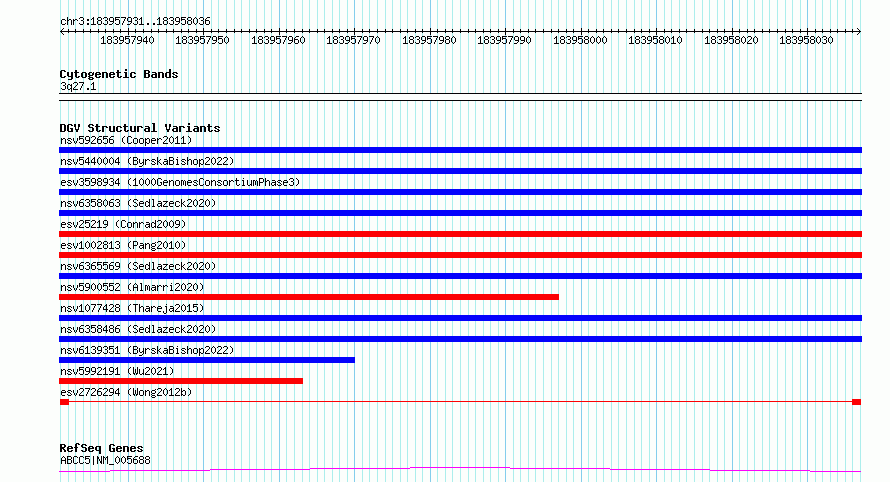This screenshot has width=890, height=482.
Task: Click ruler position 183958020
Action: [x=731, y=40]
